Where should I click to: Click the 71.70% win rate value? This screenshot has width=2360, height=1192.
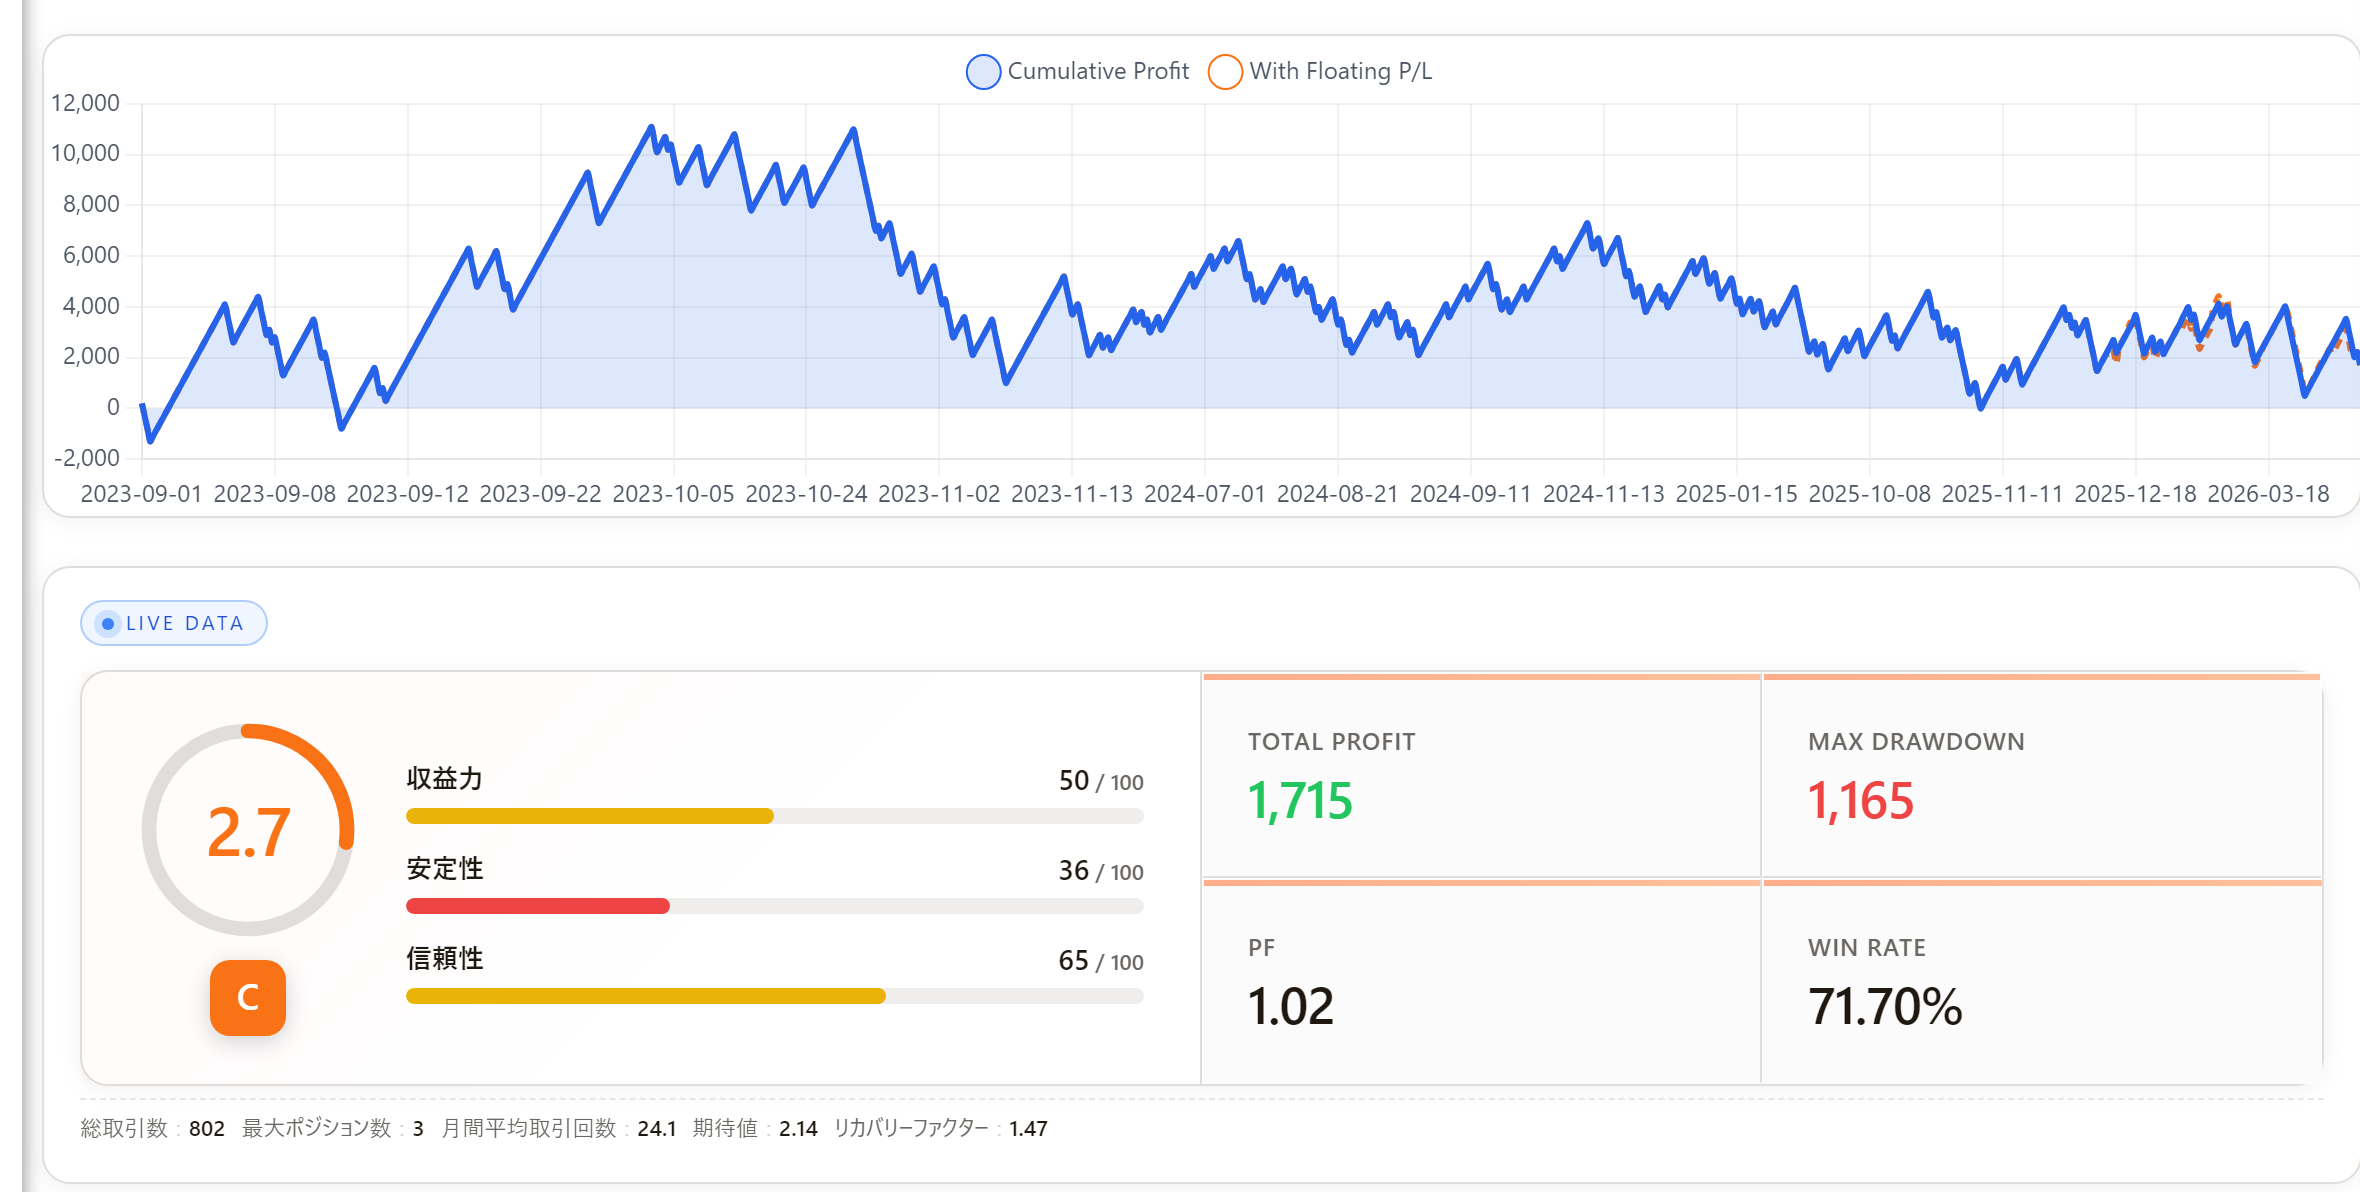[x=1885, y=1006]
